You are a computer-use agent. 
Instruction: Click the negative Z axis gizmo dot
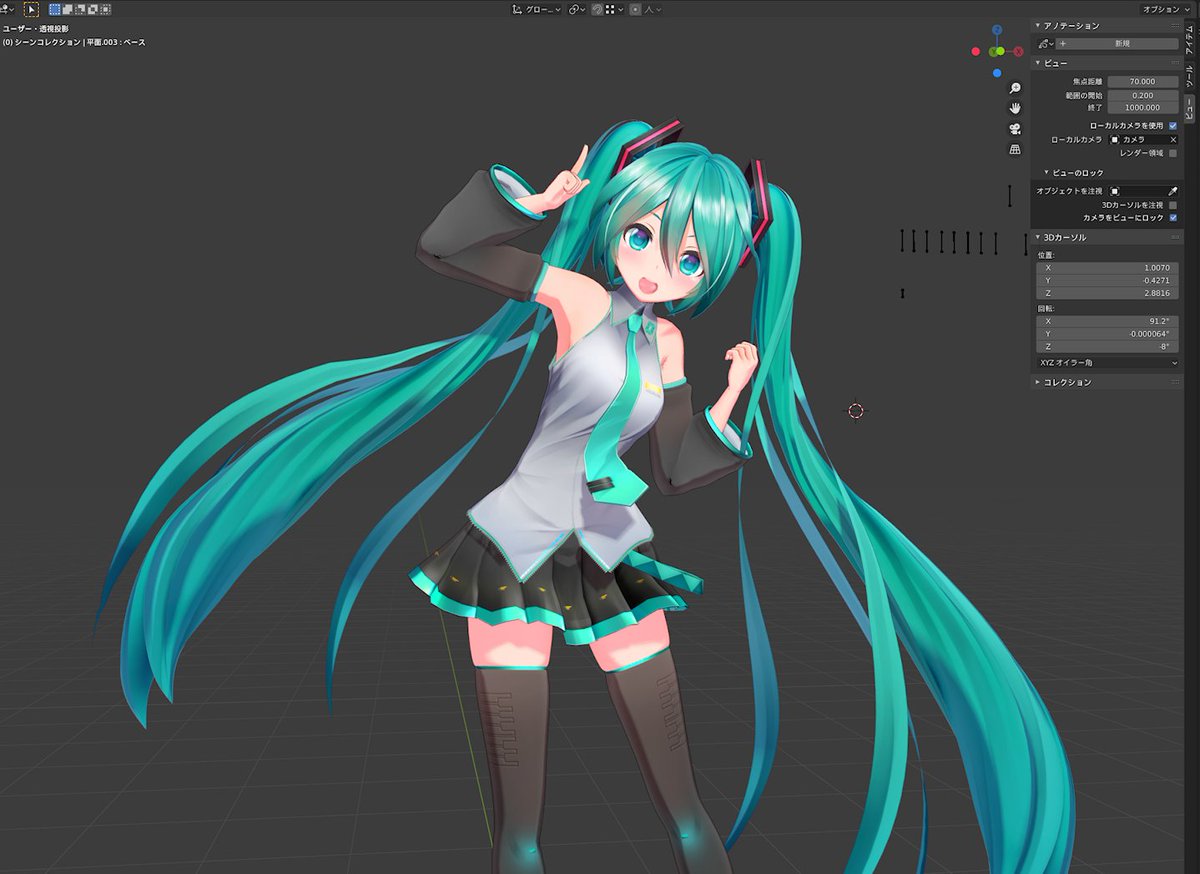[997, 72]
